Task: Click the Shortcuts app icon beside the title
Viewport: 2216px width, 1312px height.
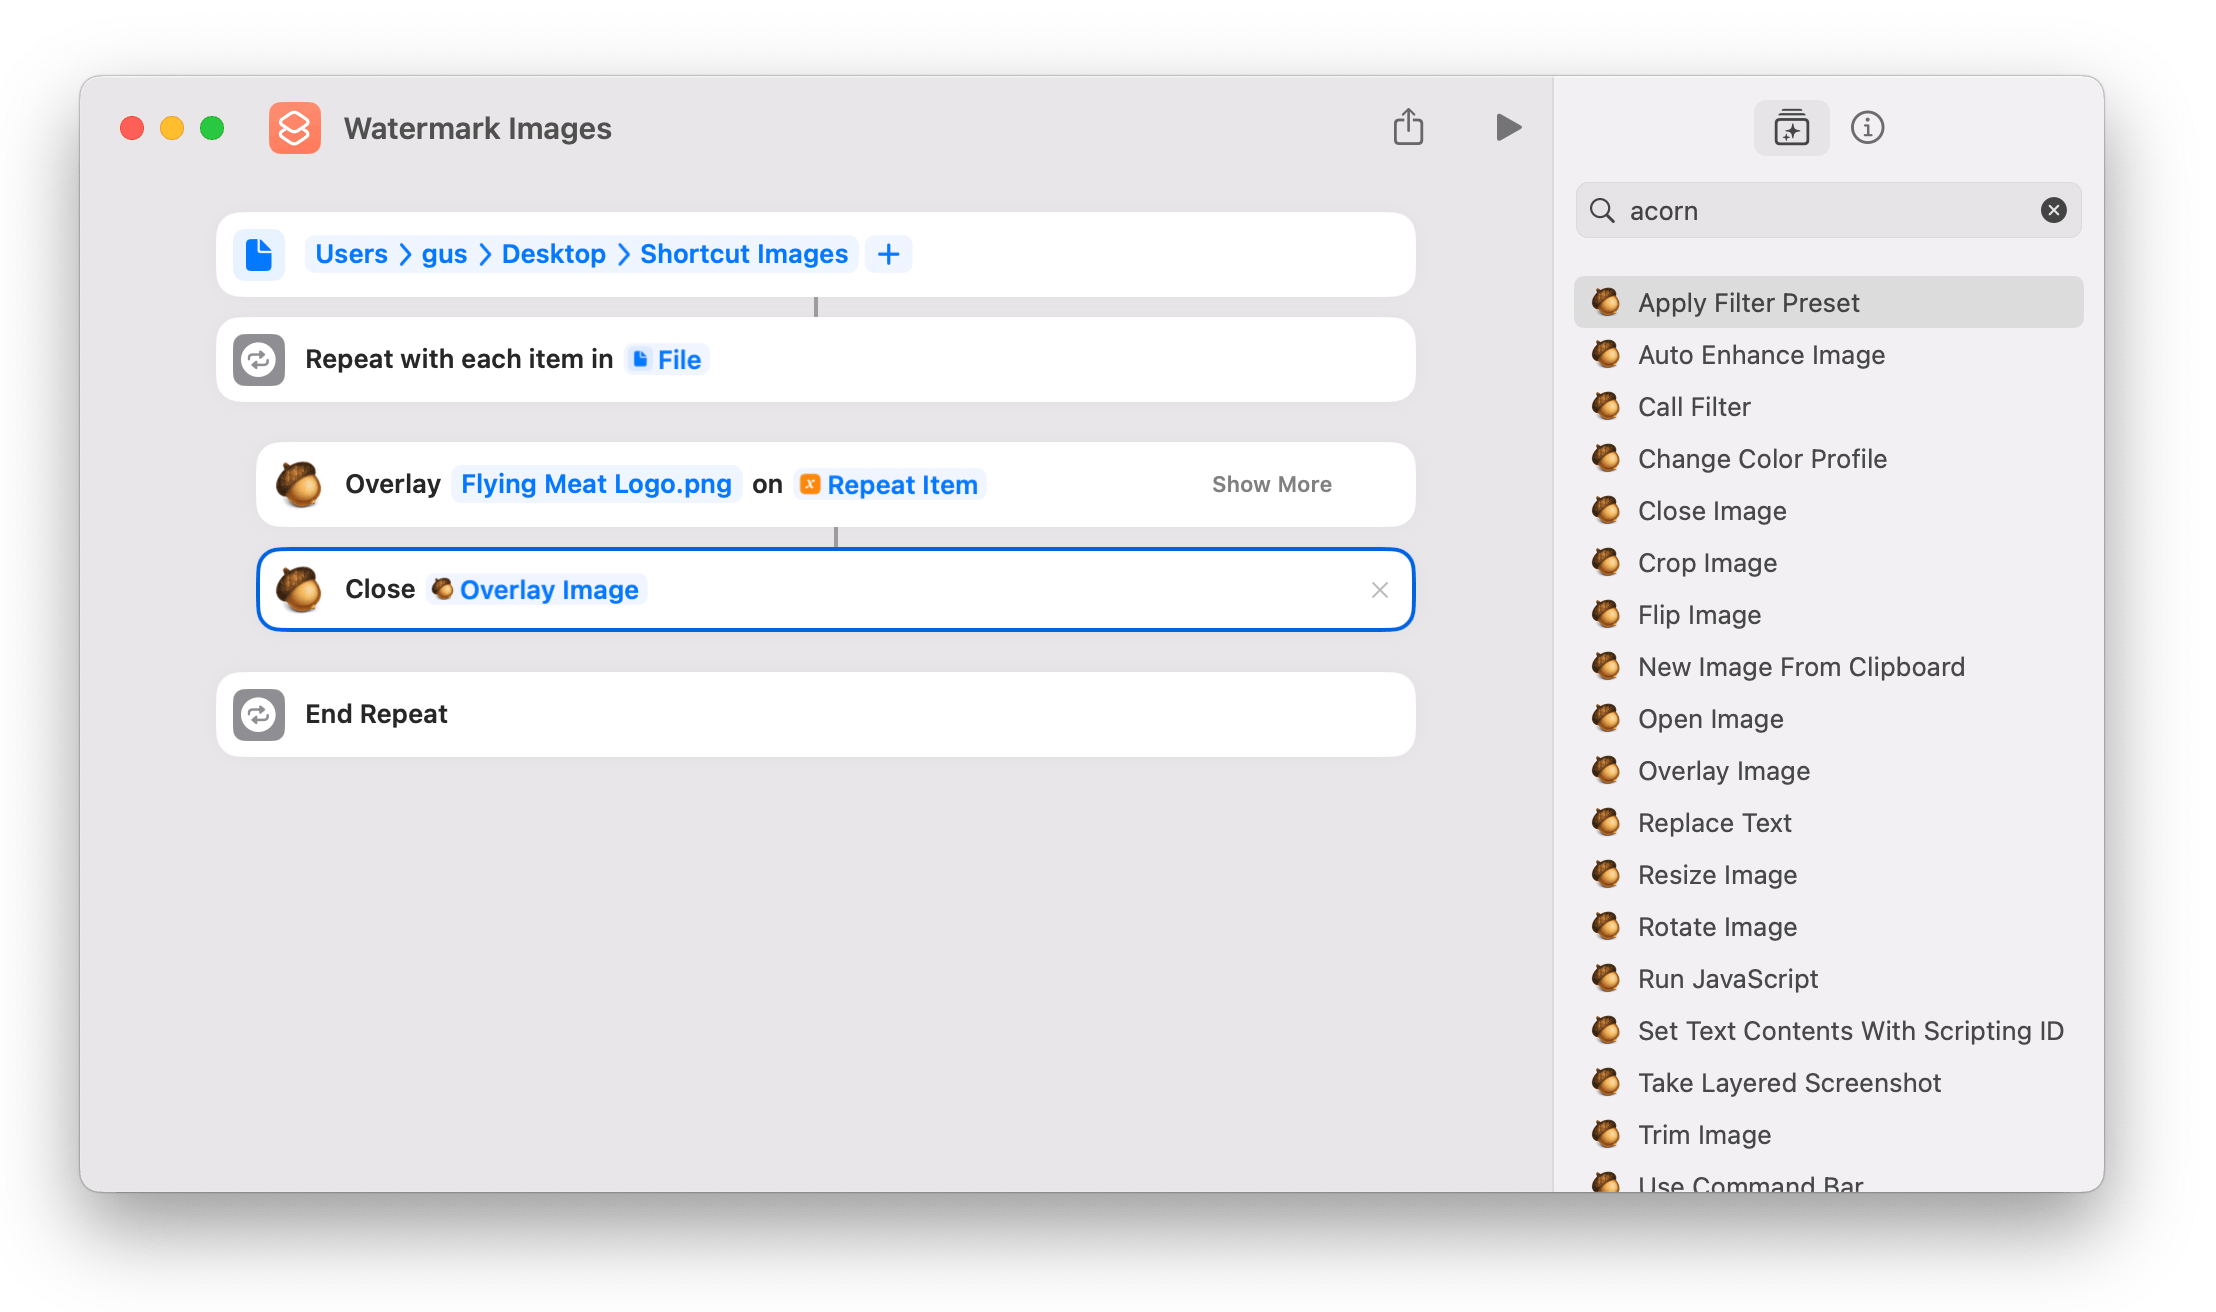Action: click(295, 128)
